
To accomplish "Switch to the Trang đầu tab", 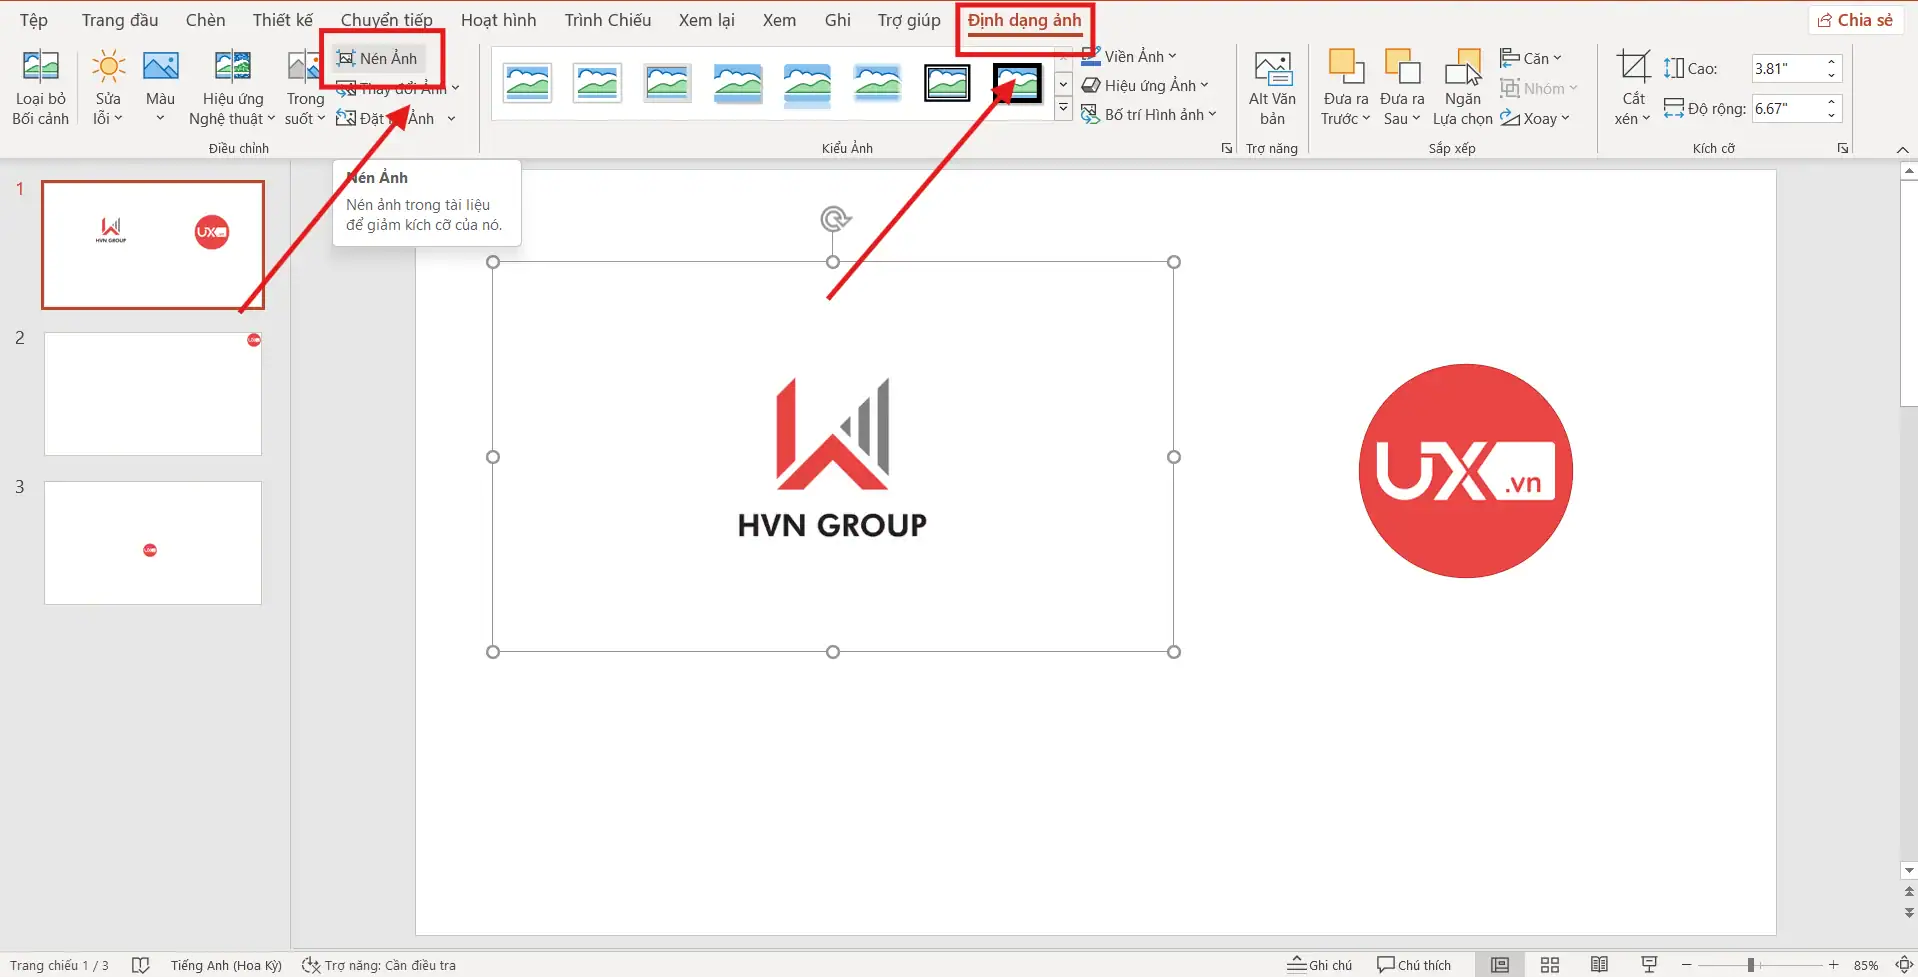I will coord(120,20).
